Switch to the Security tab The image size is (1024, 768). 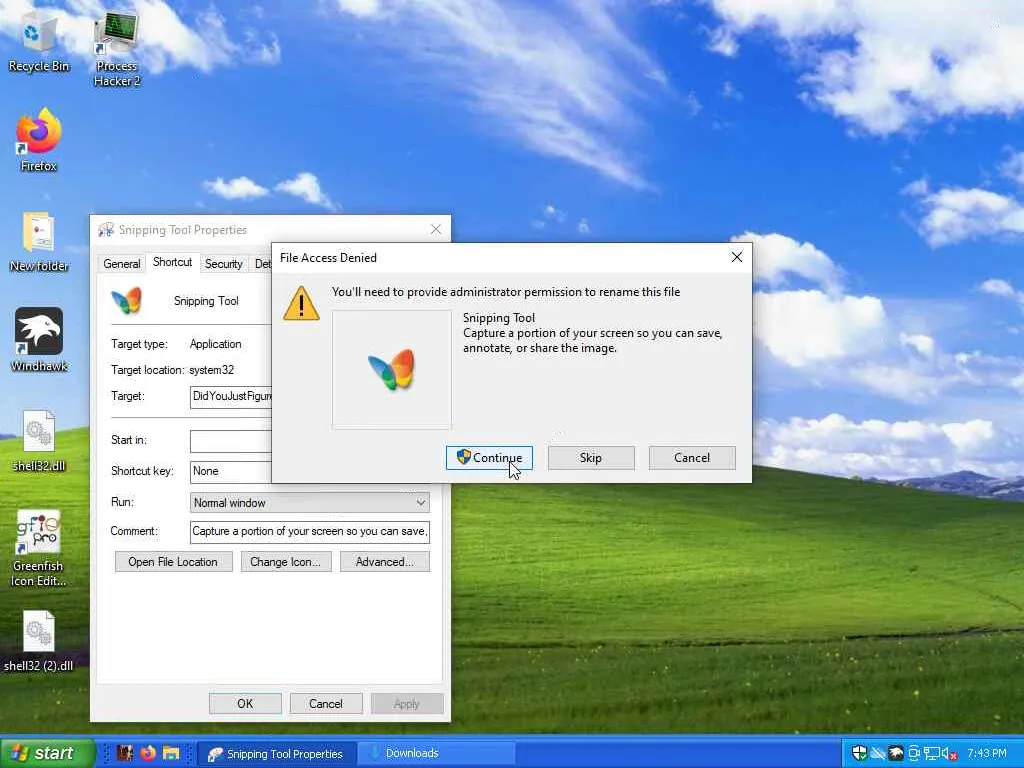pyautogui.click(x=223, y=264)
